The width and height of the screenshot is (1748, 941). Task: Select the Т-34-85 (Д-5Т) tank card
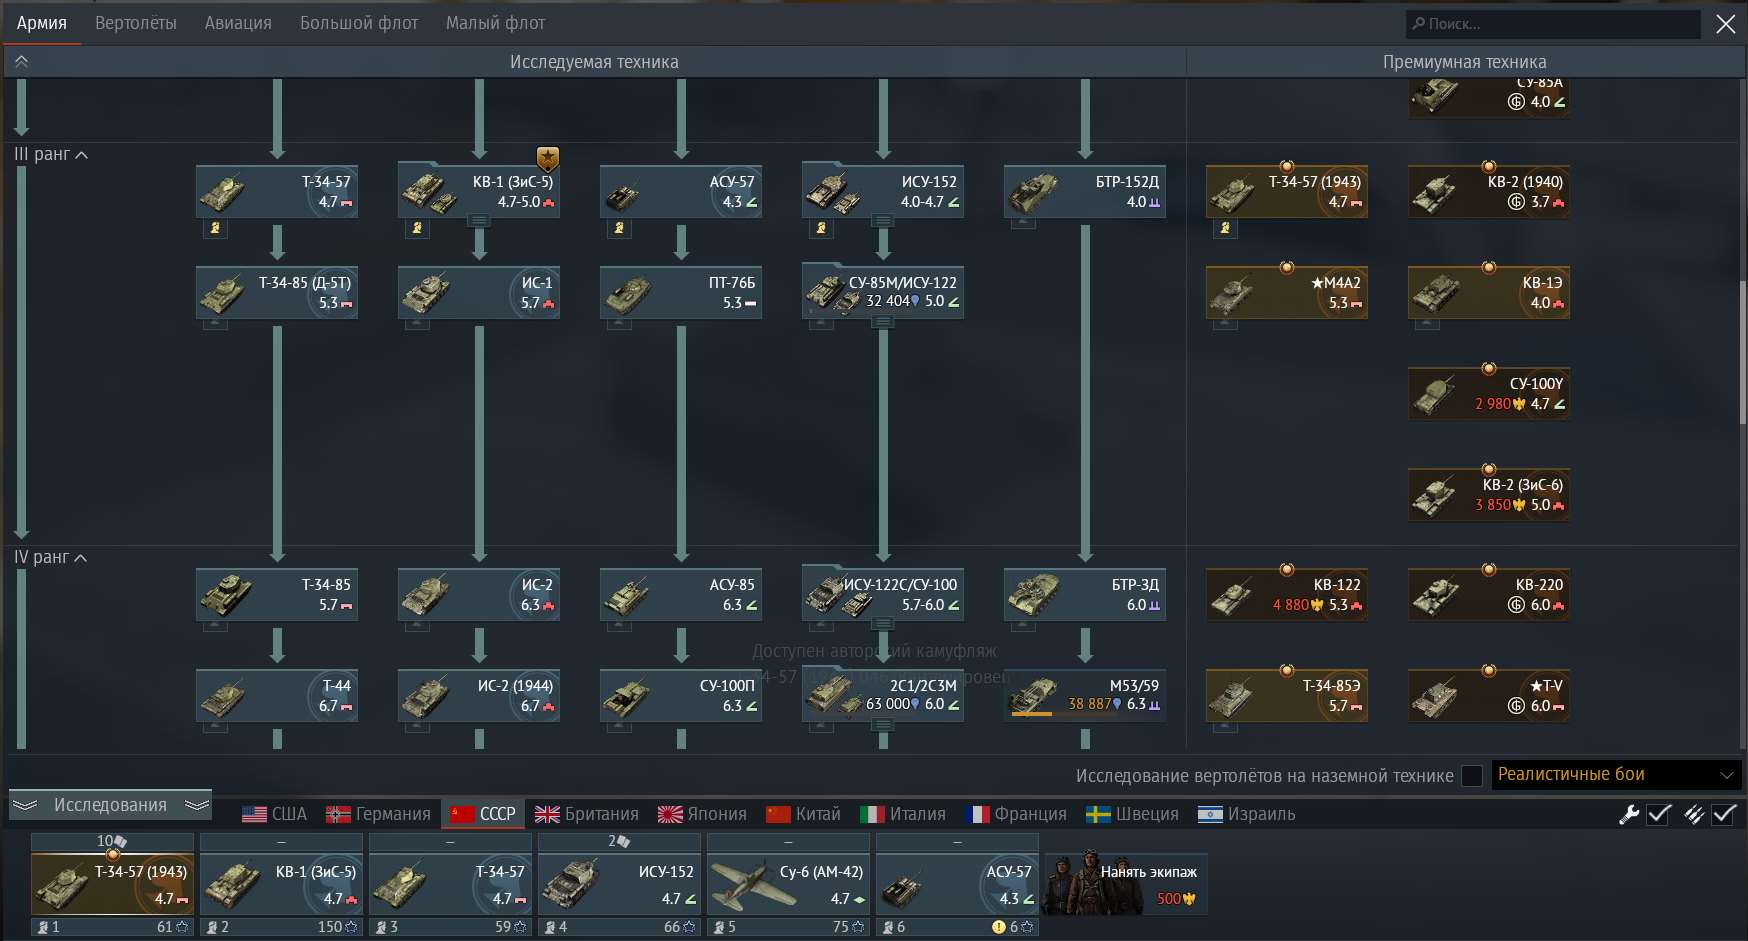coord(277,292)
